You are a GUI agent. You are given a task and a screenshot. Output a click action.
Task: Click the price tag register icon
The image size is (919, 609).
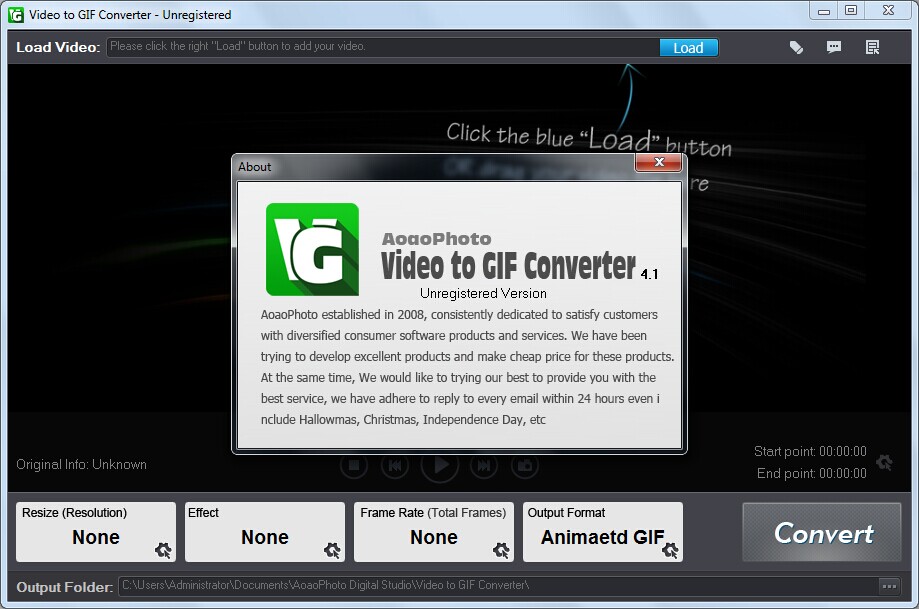coord(796,47)
